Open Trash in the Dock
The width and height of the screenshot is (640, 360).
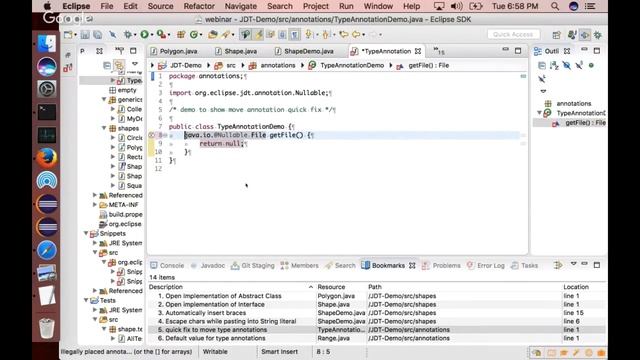[47, 329]
